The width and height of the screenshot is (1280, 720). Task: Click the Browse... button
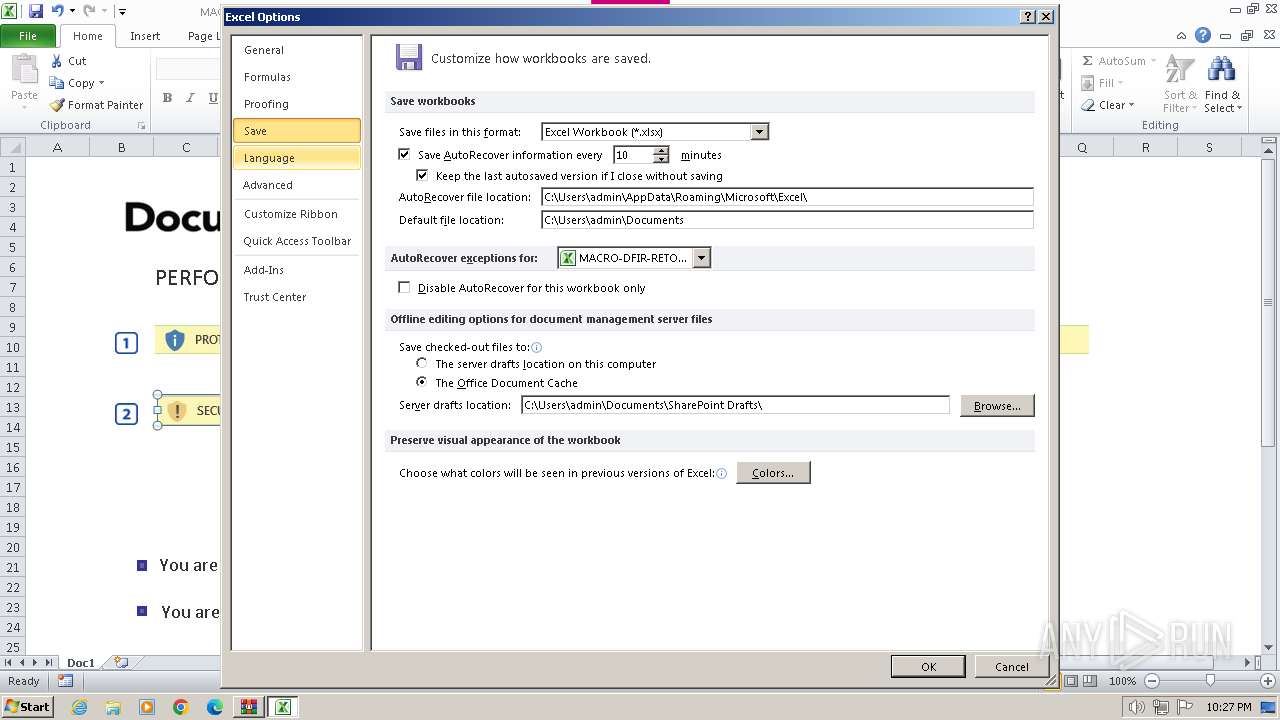[x=997, y=405]
